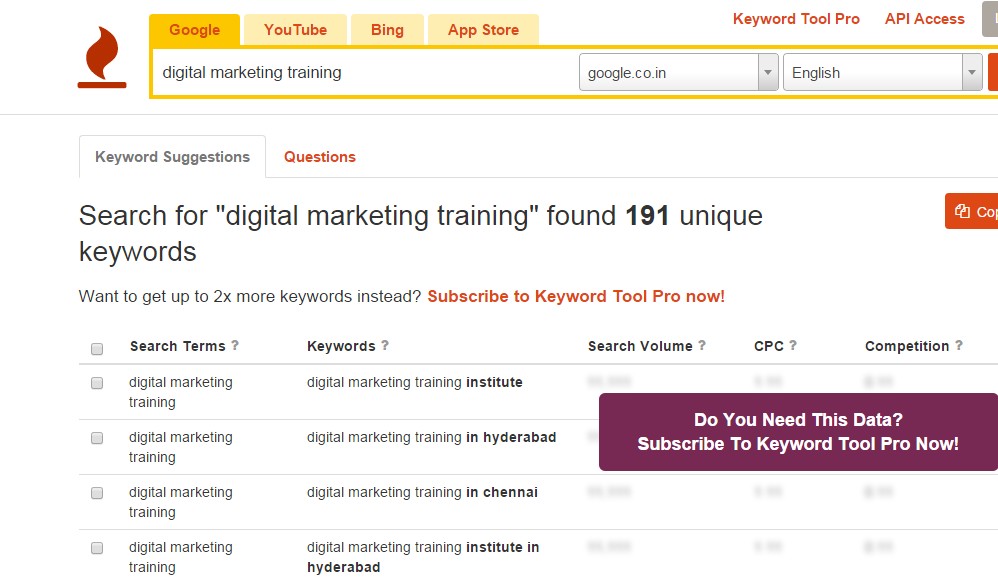Click Subscribe to Keyword Tool Pro now link

click(x=576, y=297)
